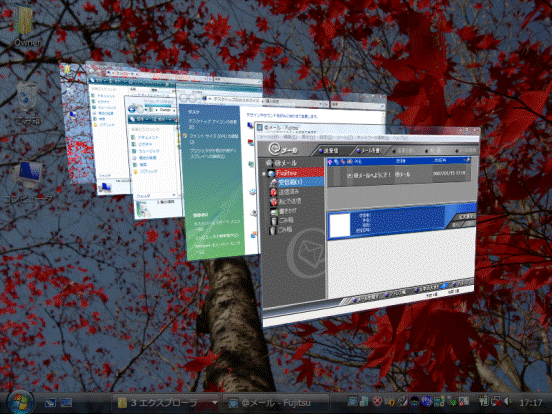552x414 pixels.
Task: Click the attachment column header icon in mail list
Action: [x=337, y=161]
